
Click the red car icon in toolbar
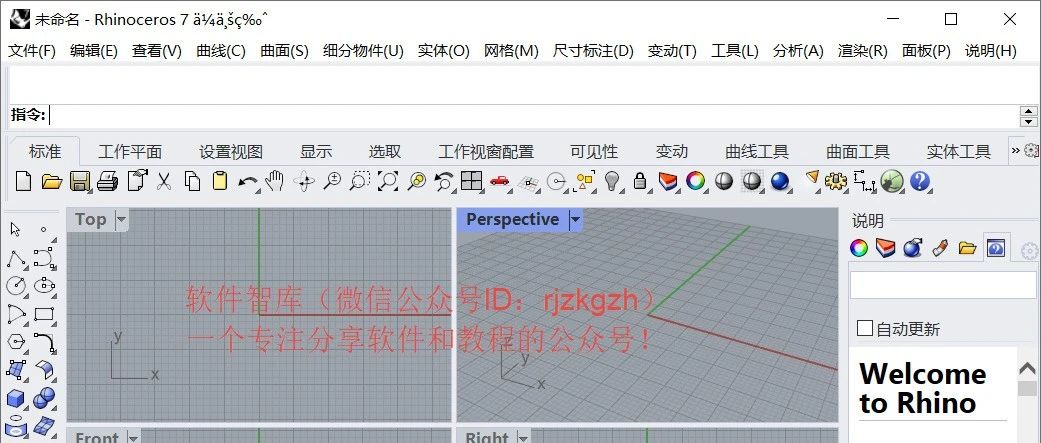tap(499, 181)
